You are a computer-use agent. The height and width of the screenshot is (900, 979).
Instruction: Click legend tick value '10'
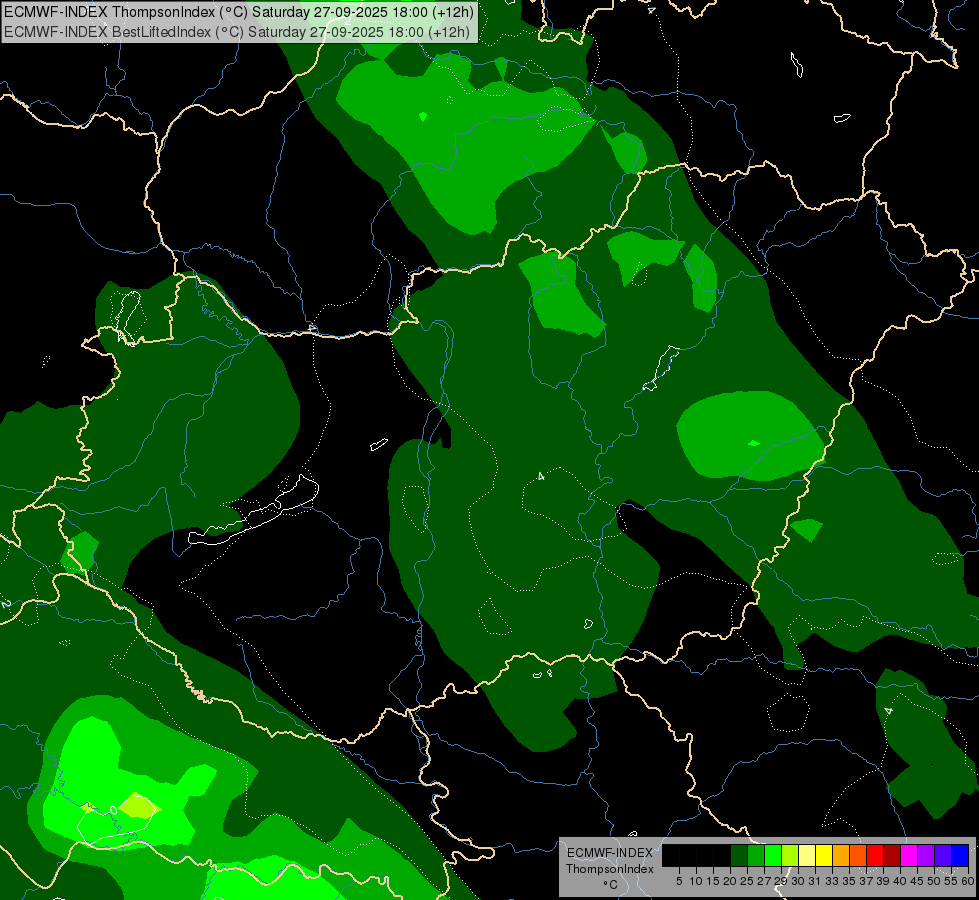pyautogui.click(x=696, y=881)
